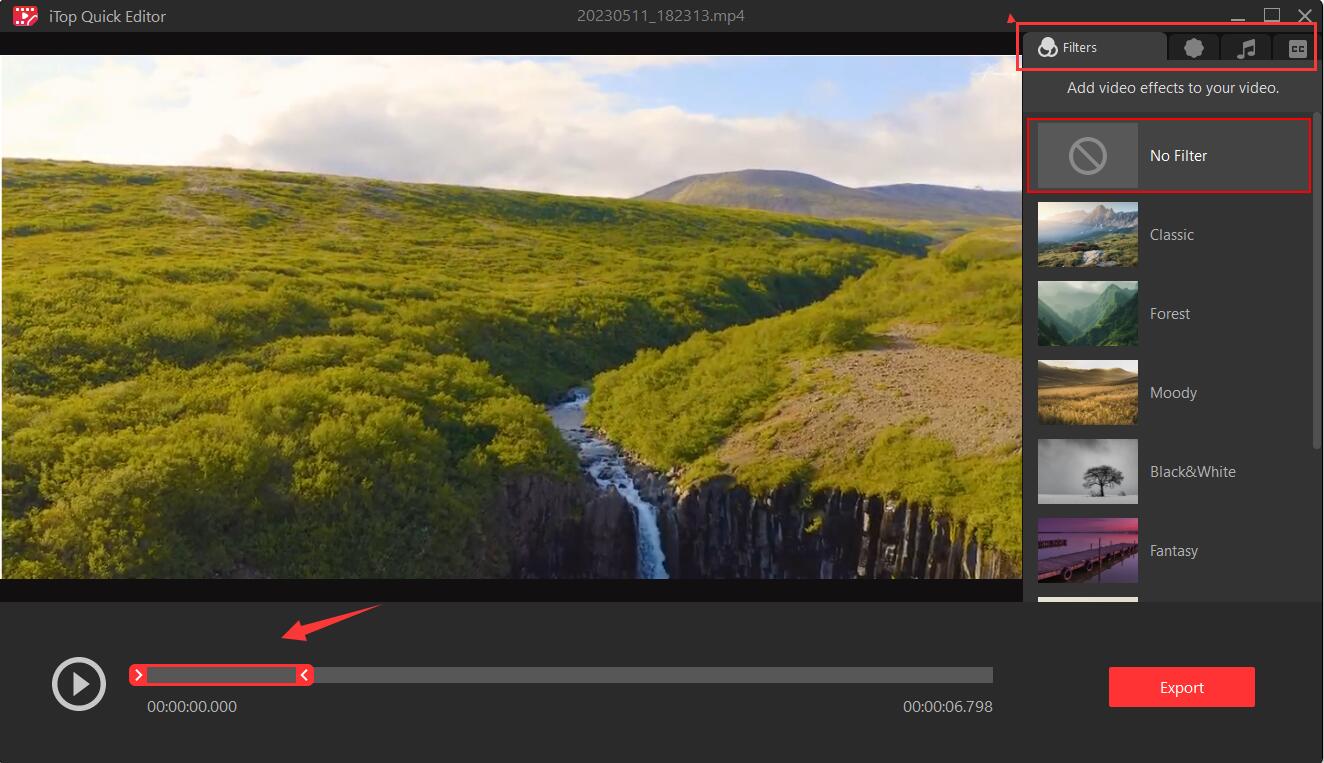Viewport: 1324px width, 763px height.
Task: Play the video preview
Action: click(x=79, y=684)
